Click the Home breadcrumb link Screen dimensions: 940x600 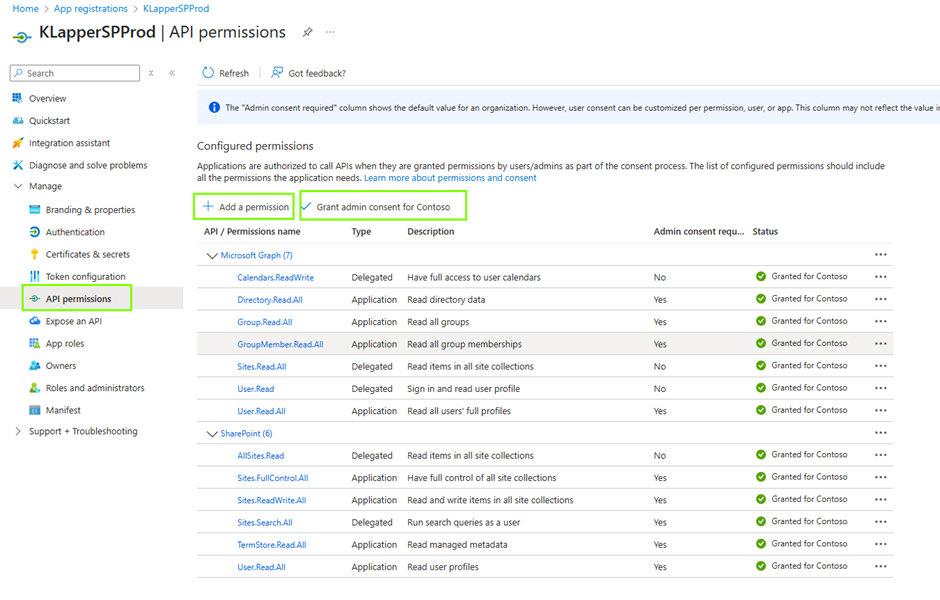click(x=25, y=8)
